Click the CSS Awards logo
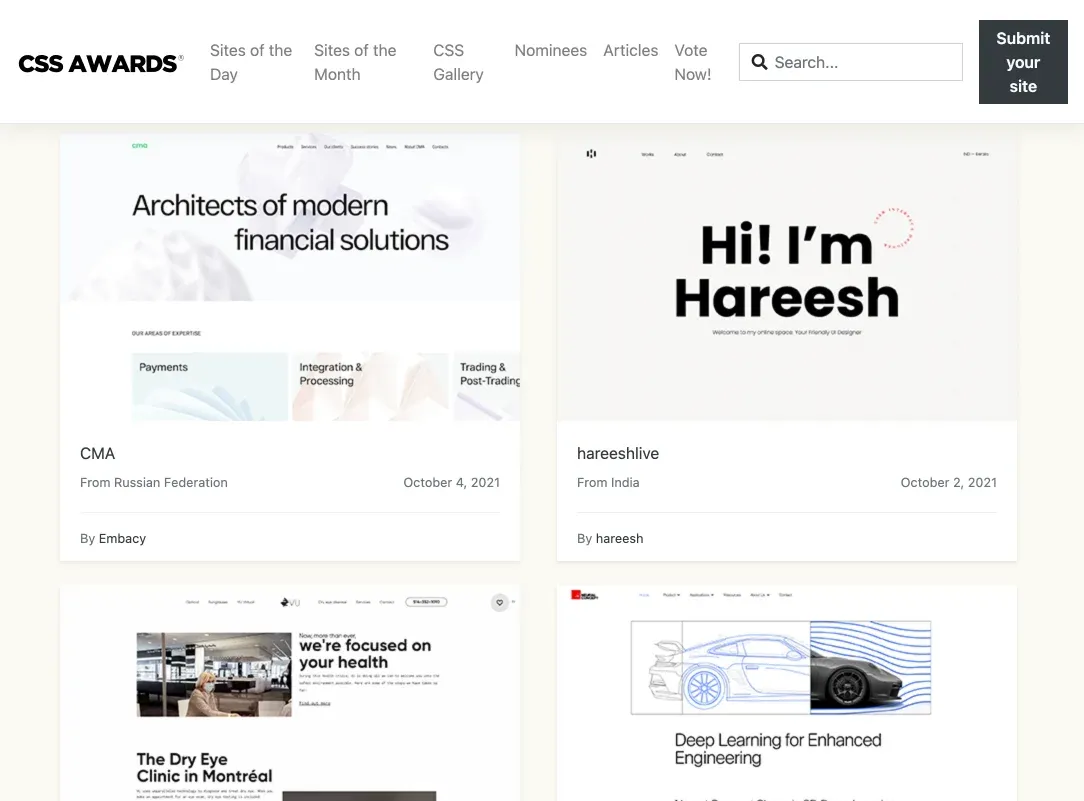The image size is (1084, 801). [100, 63]
